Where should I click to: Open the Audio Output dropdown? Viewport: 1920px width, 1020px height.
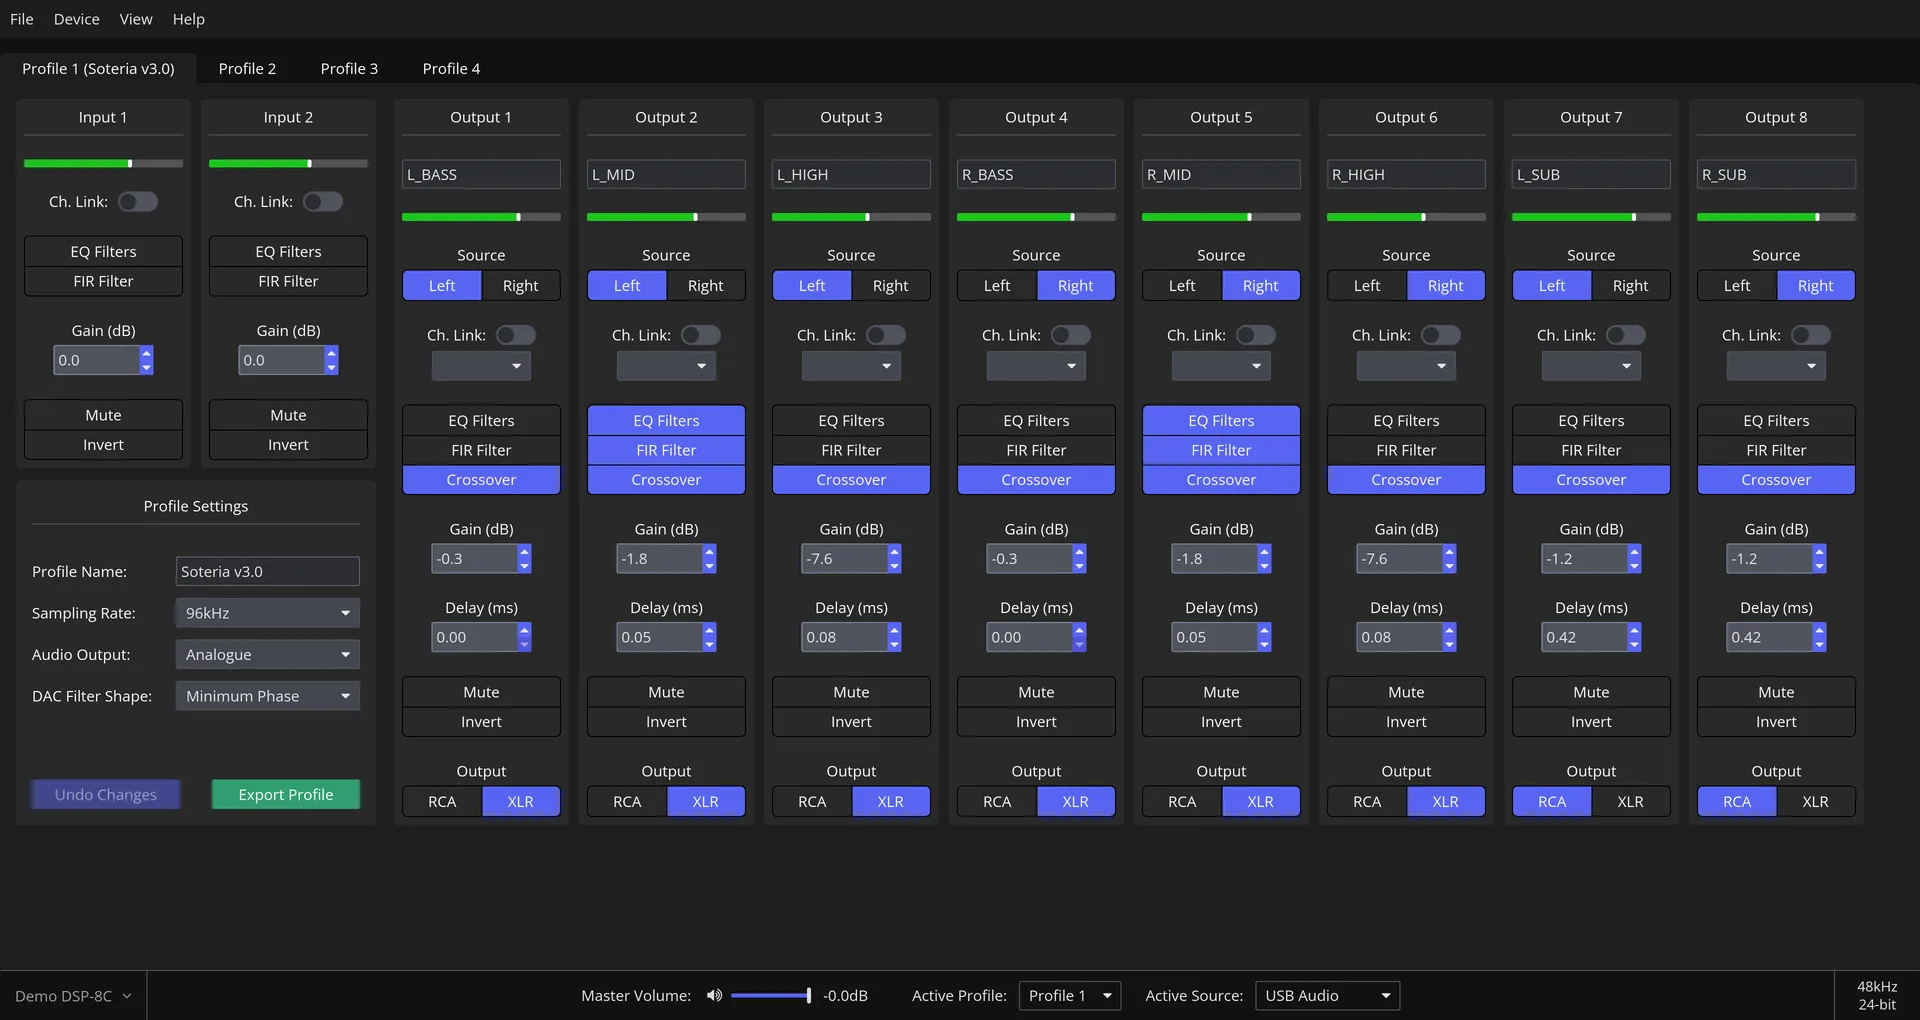point(267,655)
